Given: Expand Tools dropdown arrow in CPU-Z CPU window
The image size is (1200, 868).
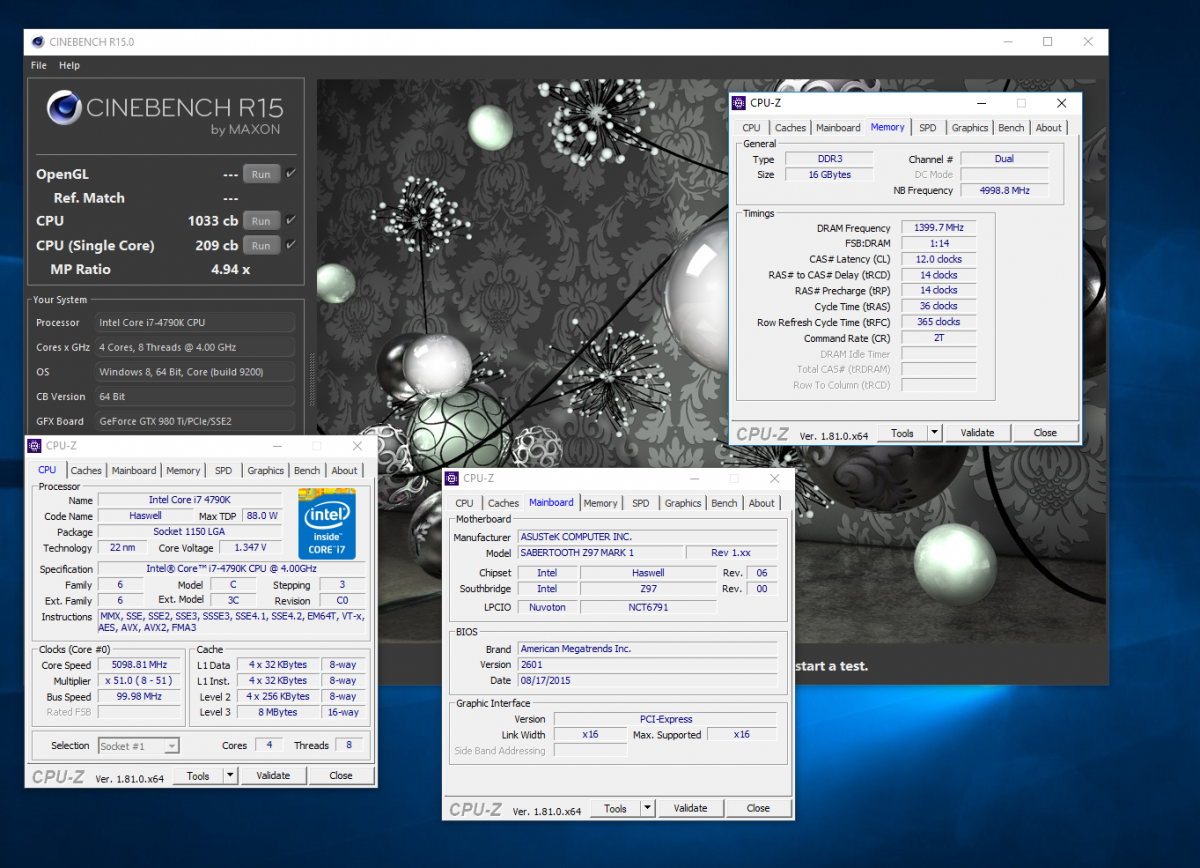Looking at the screenshot, I should [x=230, y=775].
